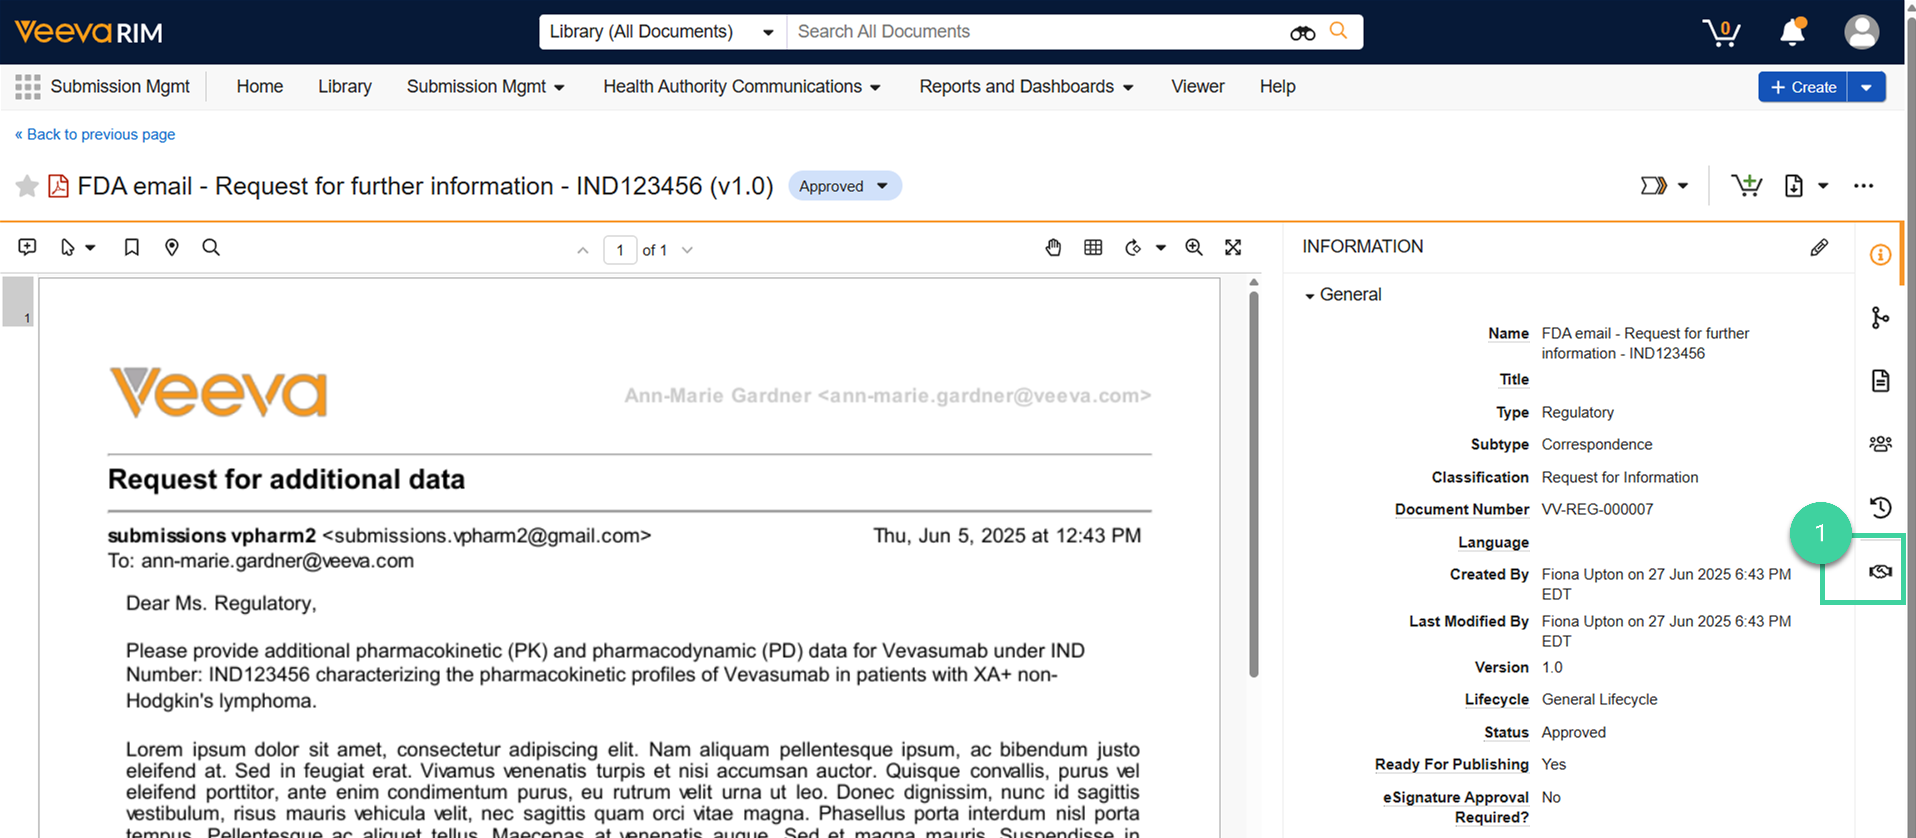The image size is (1916, 838).
Task: Toggle the thumbnail grid view icon
Action: (x=1093, y=247)
